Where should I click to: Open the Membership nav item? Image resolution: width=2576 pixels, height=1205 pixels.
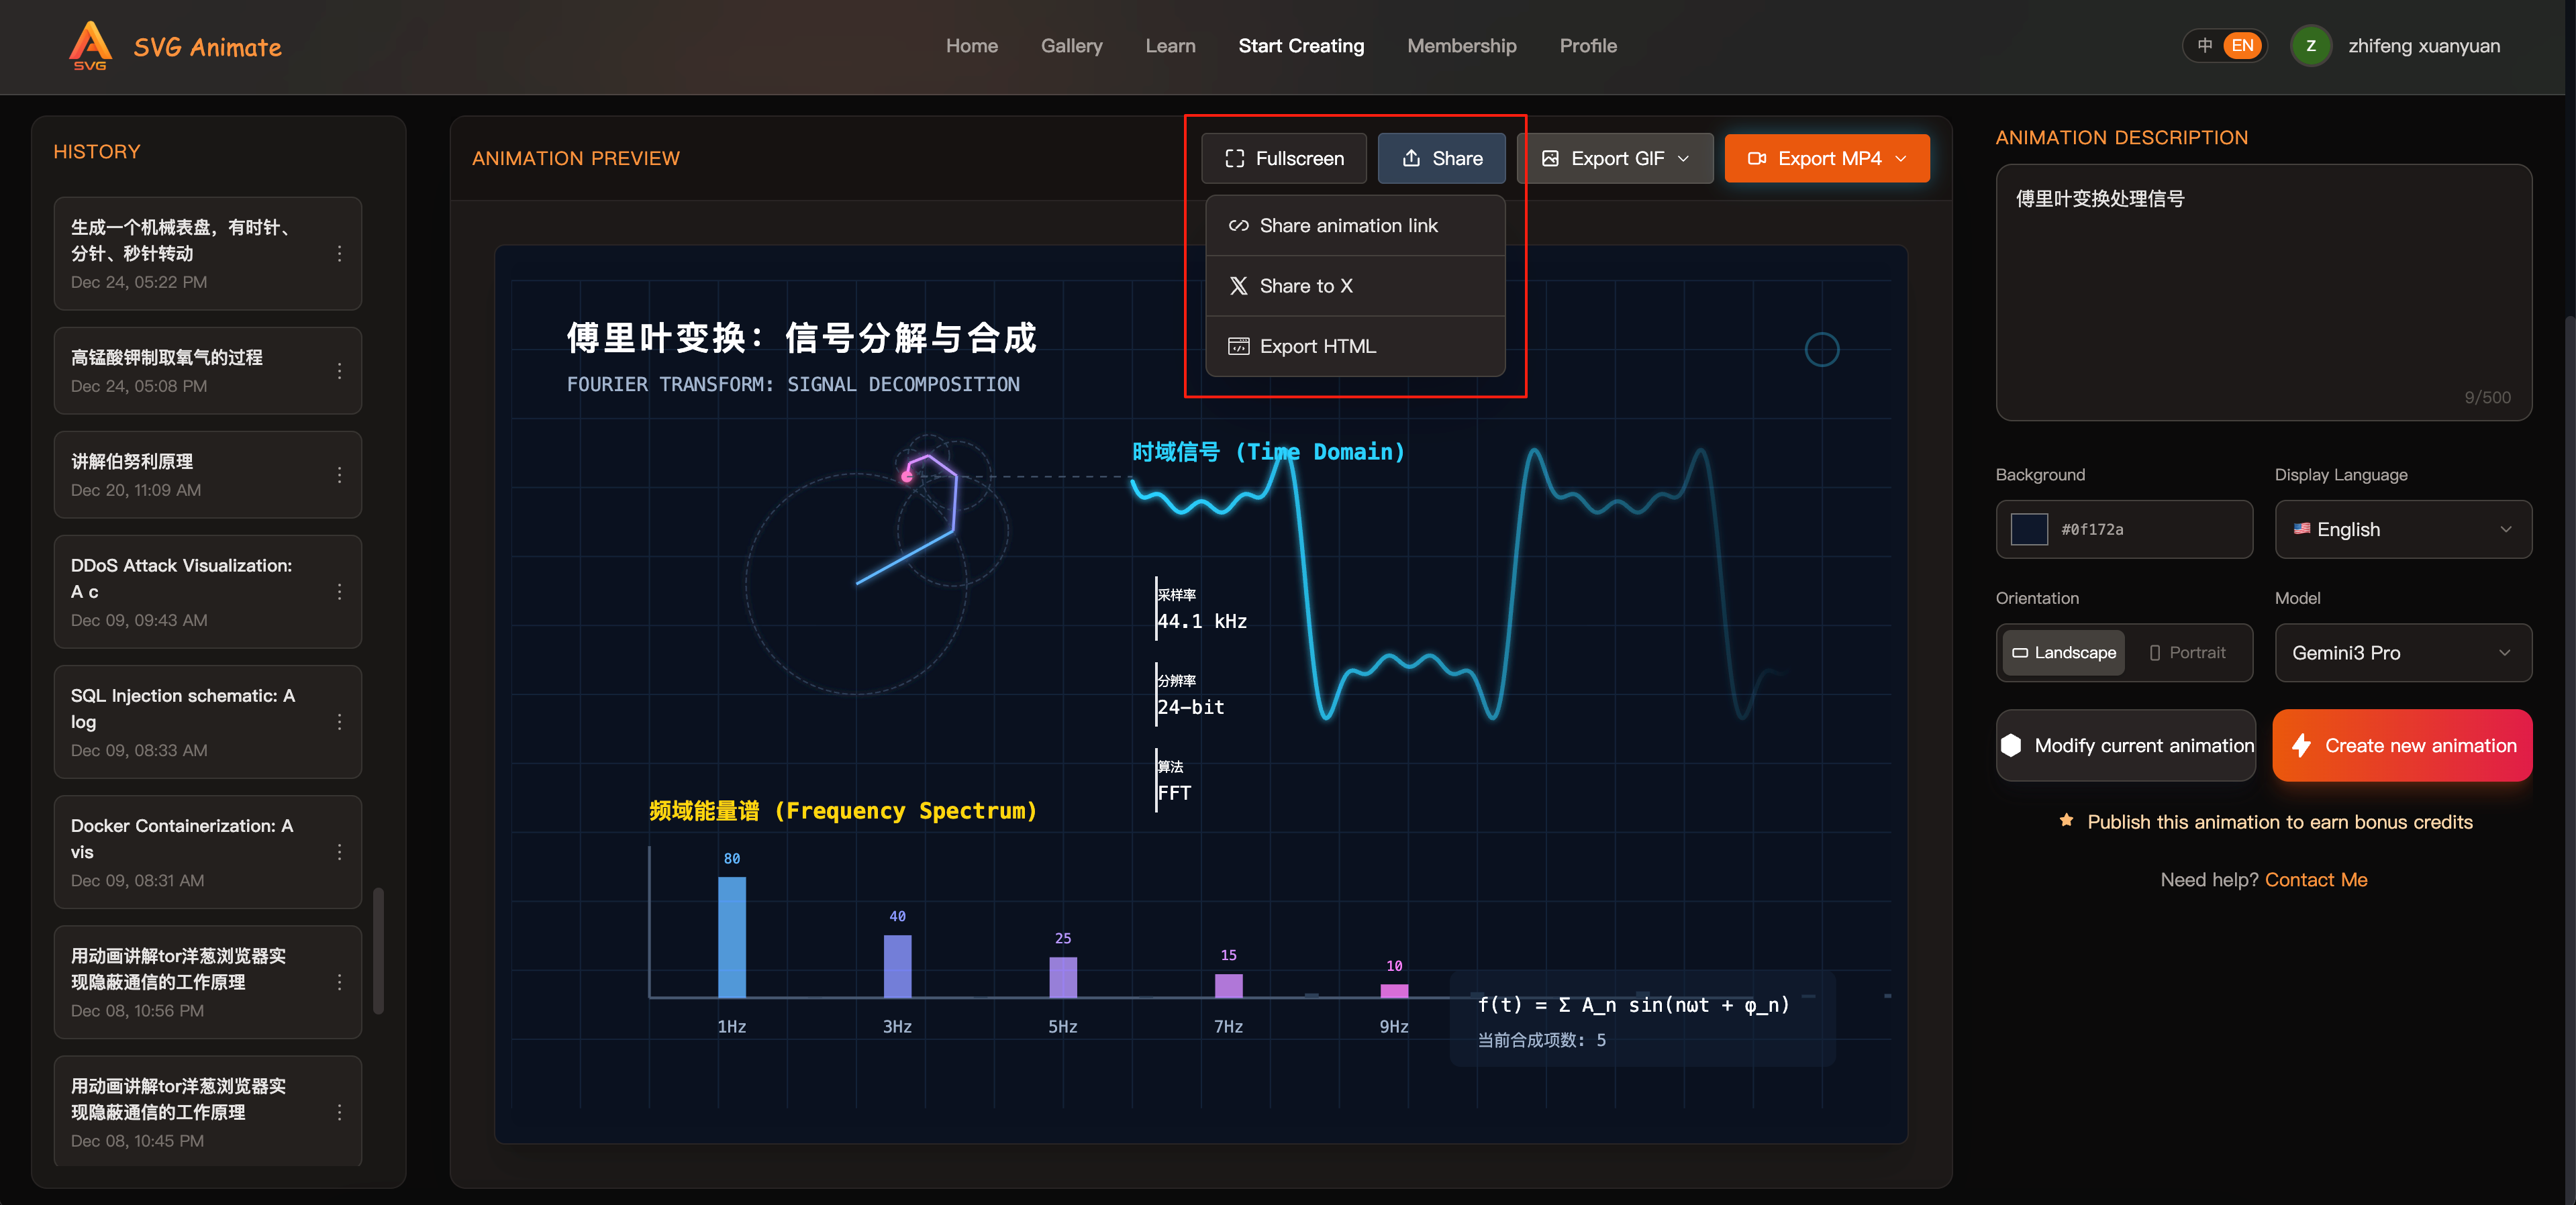click(x=1461, y=46)
